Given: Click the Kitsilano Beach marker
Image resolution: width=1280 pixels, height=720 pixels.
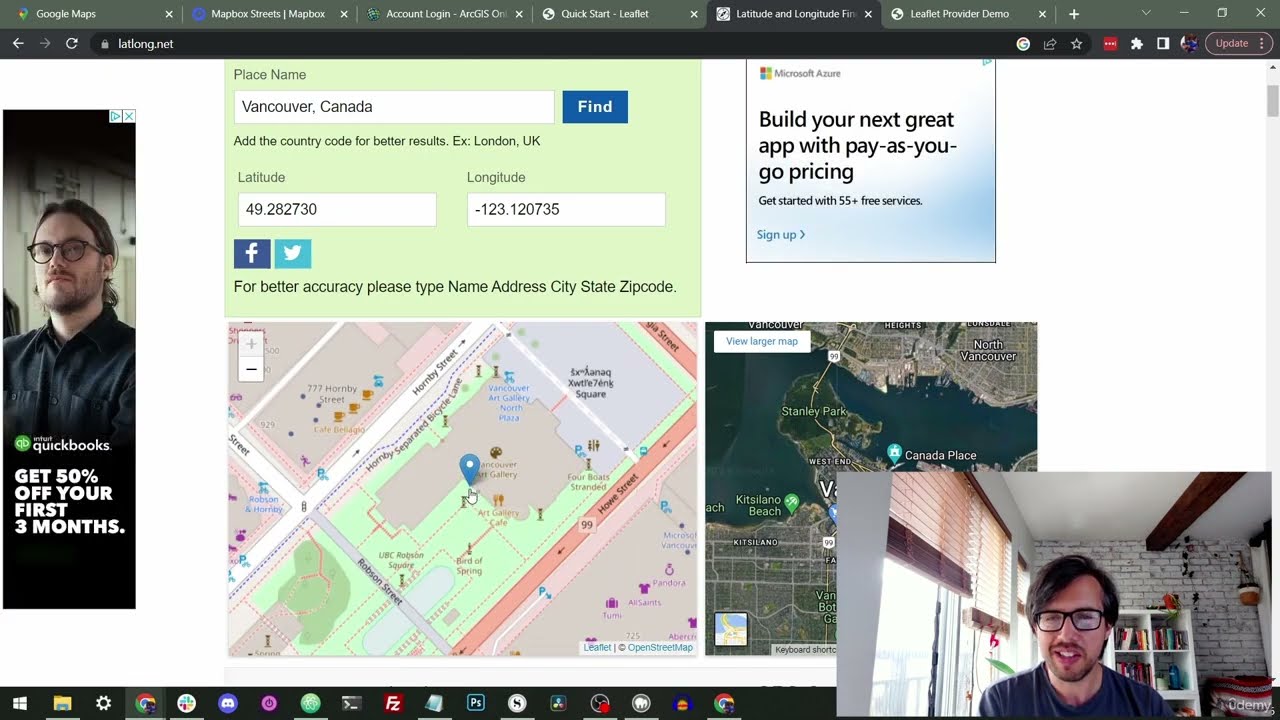Looking at the screenshot, I should [792, 501].
